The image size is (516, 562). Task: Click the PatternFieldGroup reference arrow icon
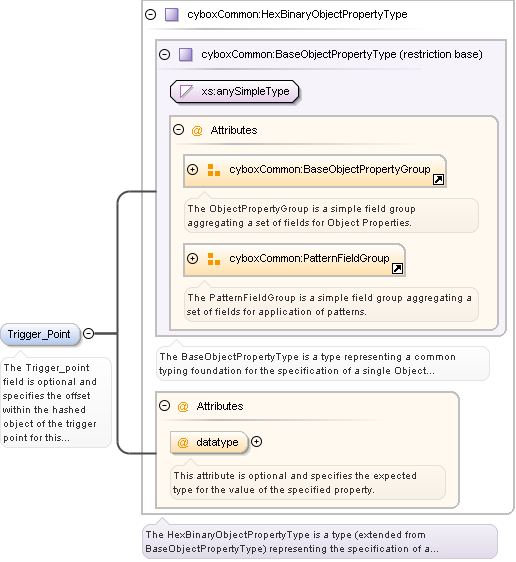click(x=397, y=268)
